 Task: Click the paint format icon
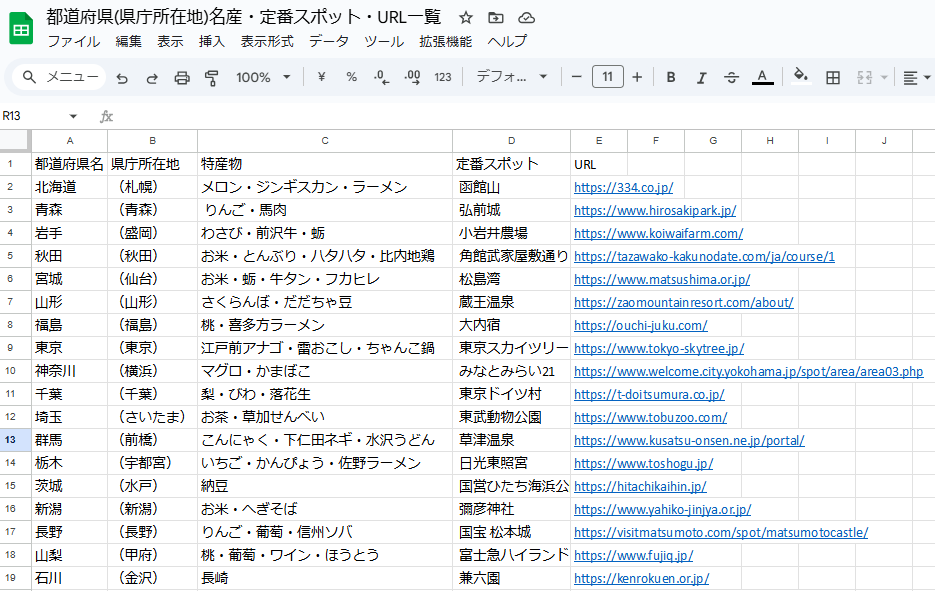[x=211, y=76]
